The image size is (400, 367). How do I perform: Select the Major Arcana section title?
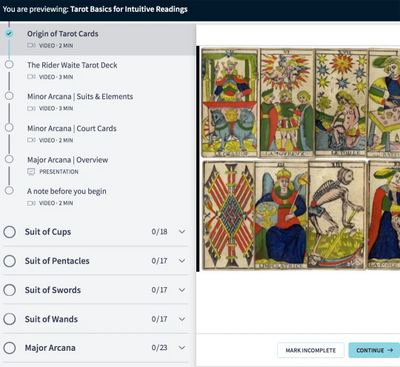point(50,348)
